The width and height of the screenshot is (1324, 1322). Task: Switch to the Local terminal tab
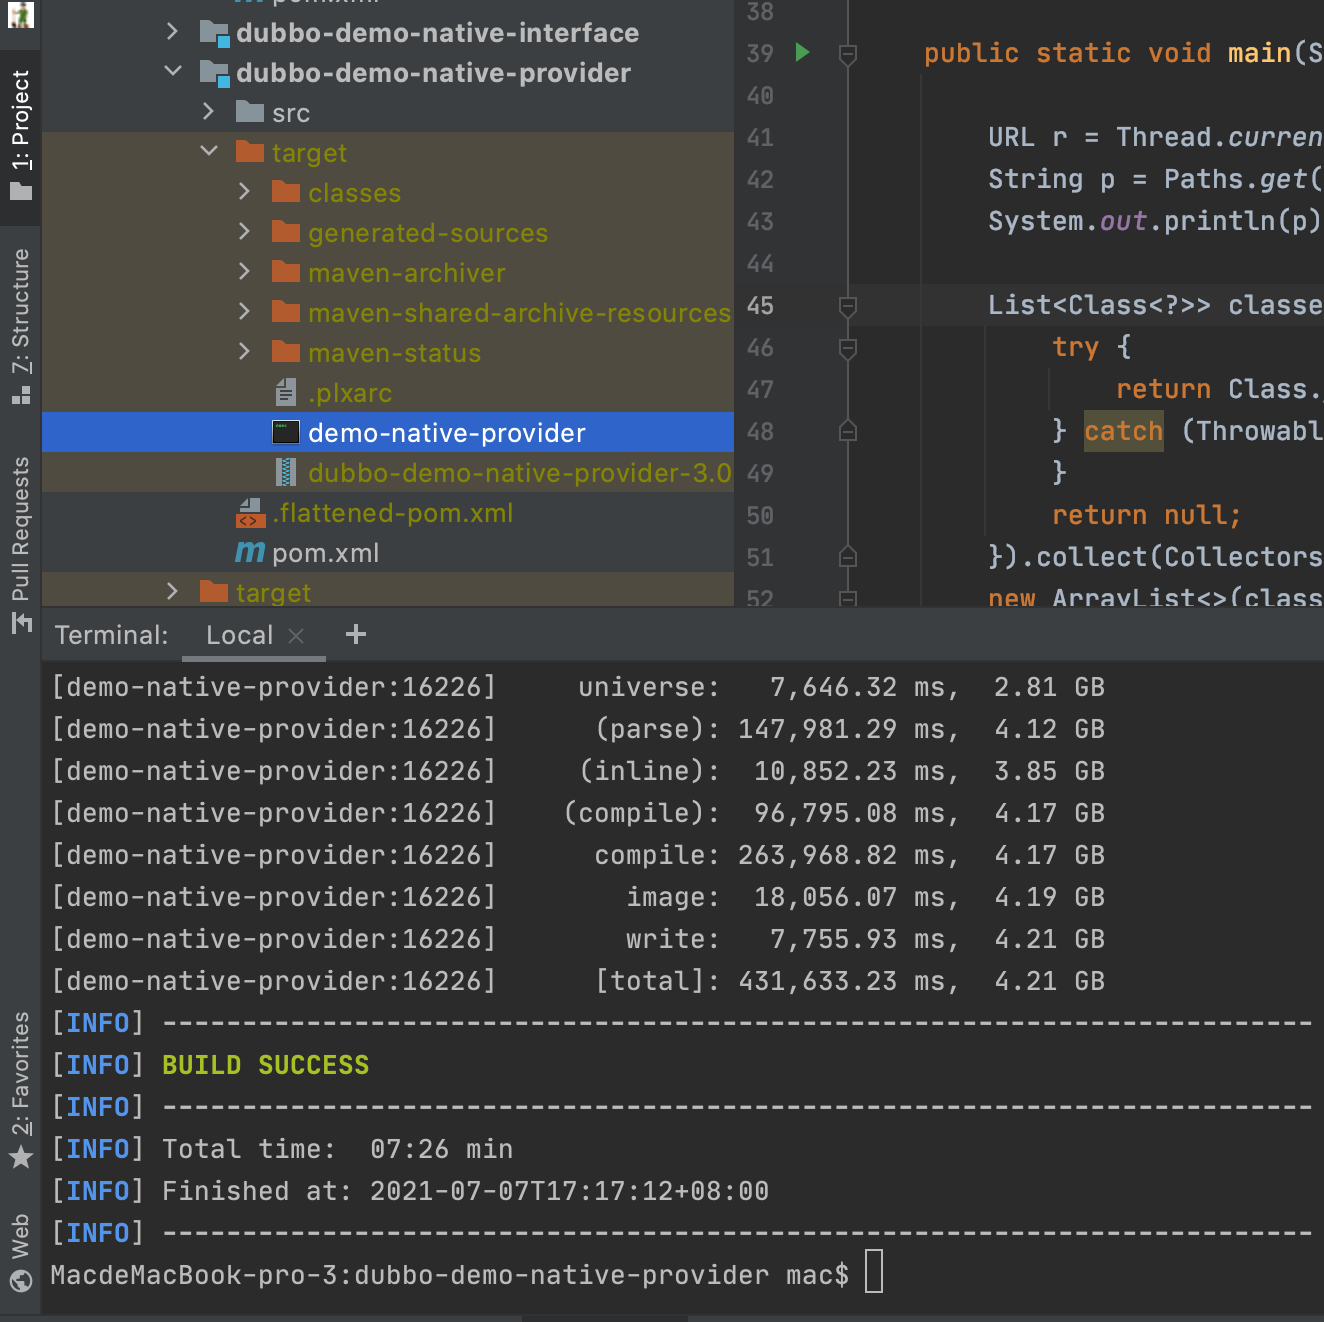(239, 635)
